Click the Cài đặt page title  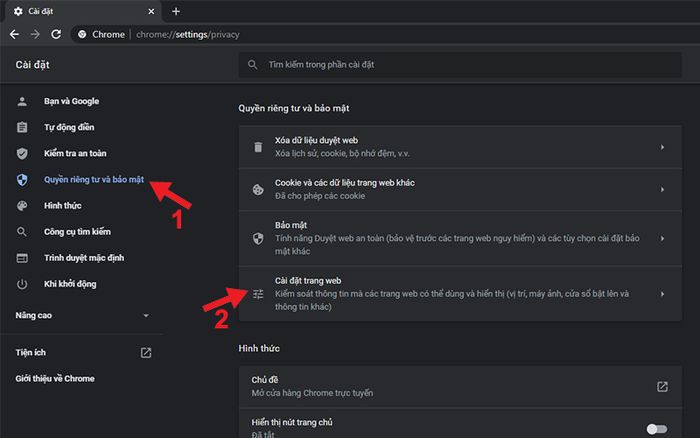[x=33, y=65]
